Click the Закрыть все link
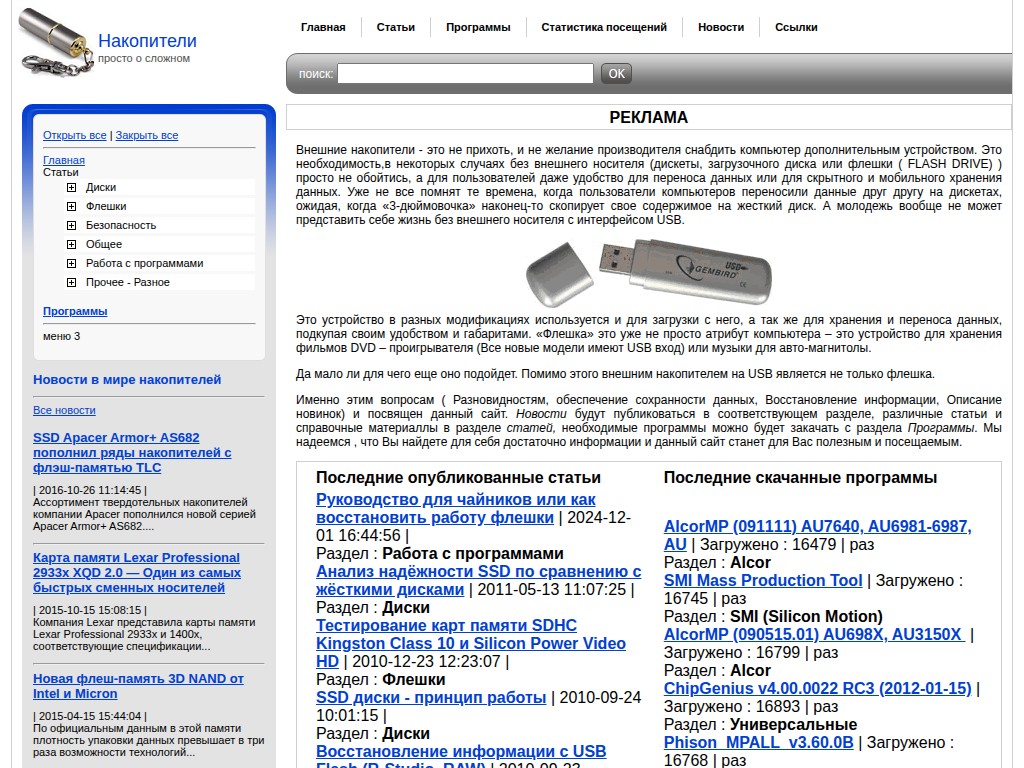Screen dimensions: 1024x768 (x=147, y=135)
